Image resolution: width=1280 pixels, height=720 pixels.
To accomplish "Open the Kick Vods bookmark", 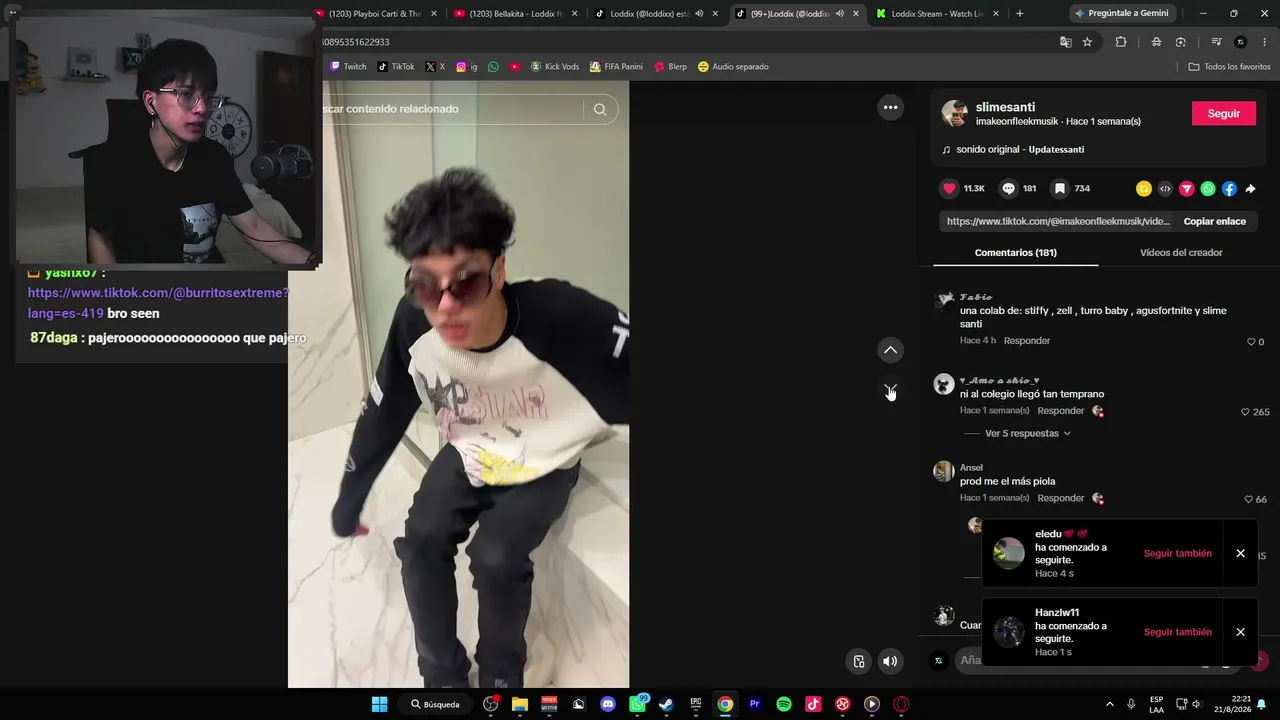I will tap(555, 67).
